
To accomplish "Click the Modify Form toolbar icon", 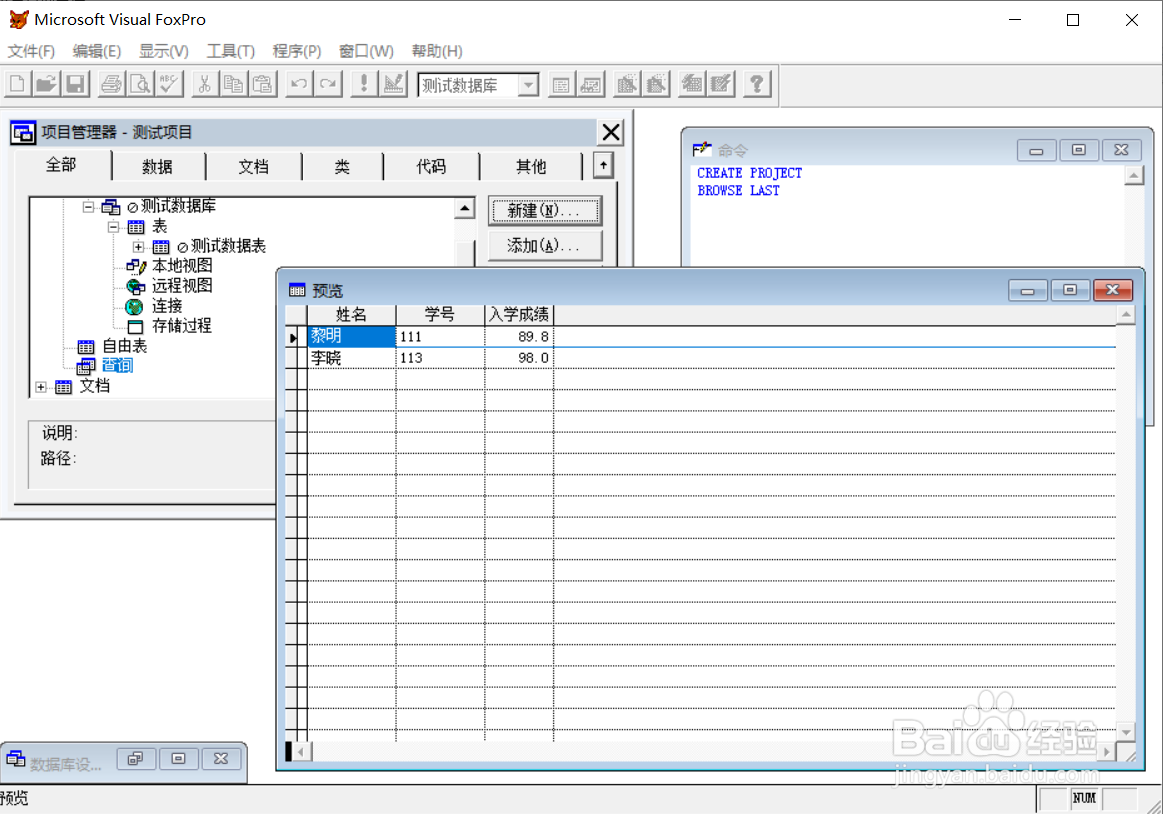I will (393, 85).
